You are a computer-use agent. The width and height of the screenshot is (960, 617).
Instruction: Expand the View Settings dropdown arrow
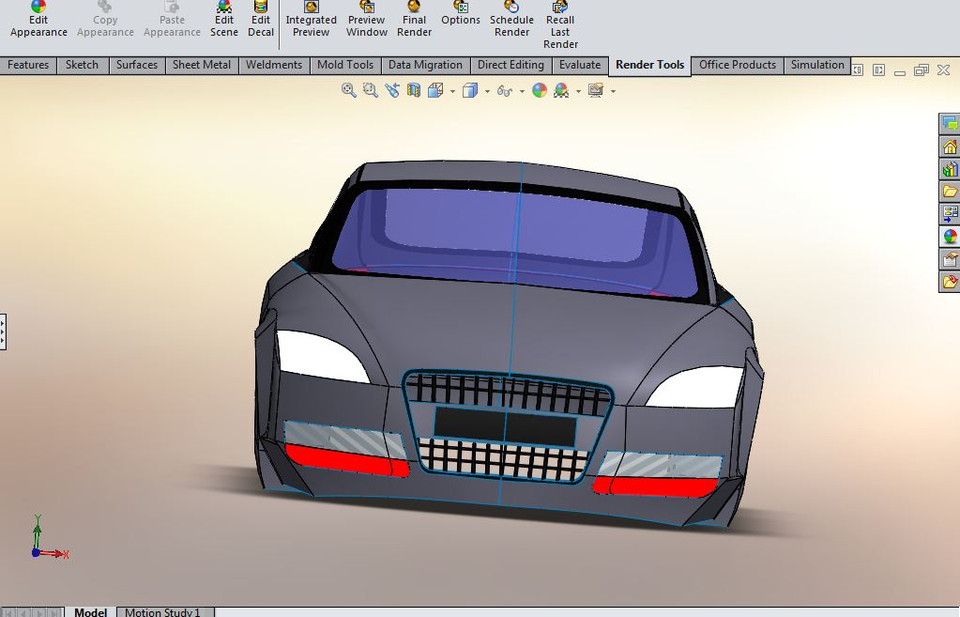613,92
